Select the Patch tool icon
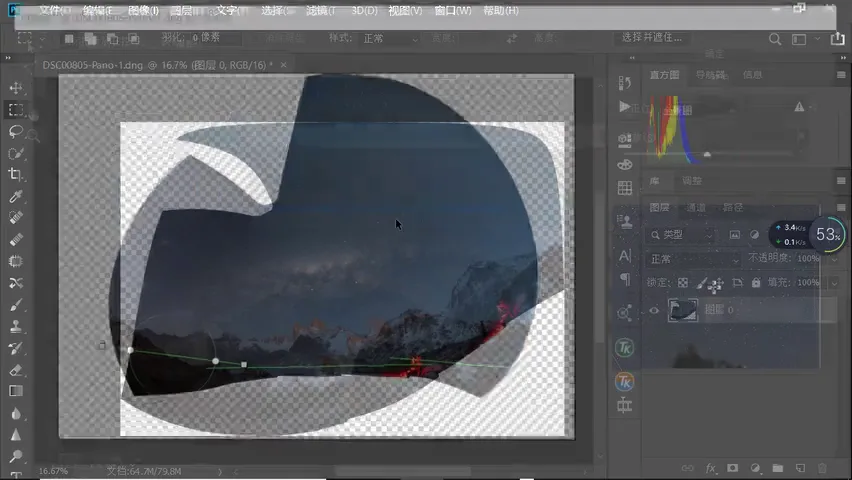 (15, 261)
